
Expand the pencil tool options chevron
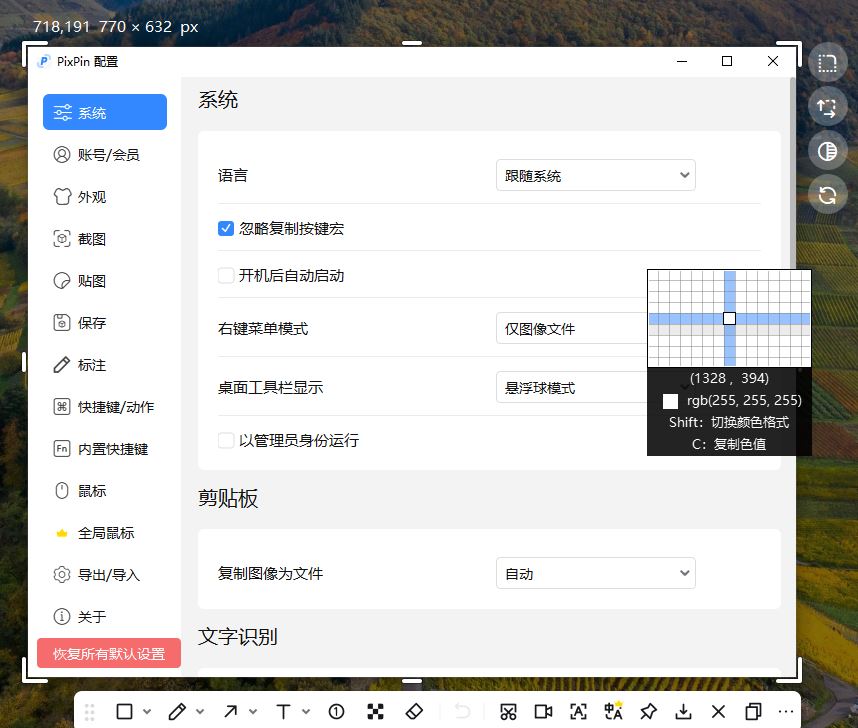tap(198, 711)
